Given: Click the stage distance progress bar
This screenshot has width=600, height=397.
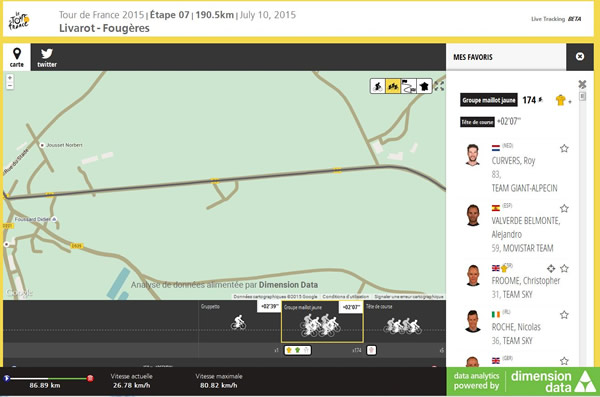Looking at the screenshot, I should (x=48, y=379).
